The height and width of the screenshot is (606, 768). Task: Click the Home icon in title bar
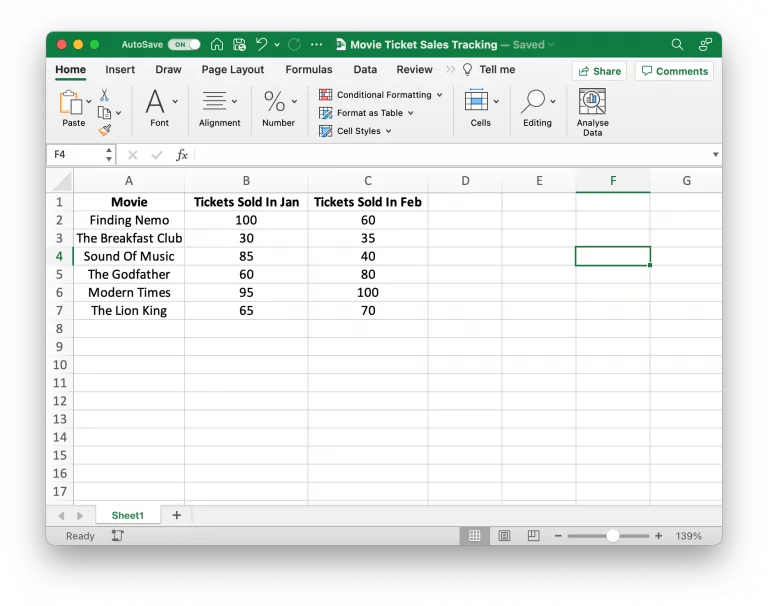(217, 45)
